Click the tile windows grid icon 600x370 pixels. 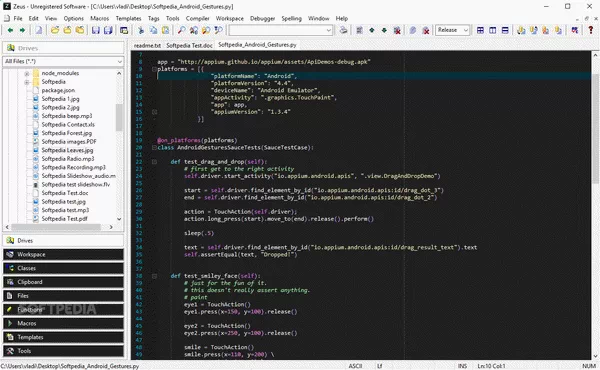[480, 30]
